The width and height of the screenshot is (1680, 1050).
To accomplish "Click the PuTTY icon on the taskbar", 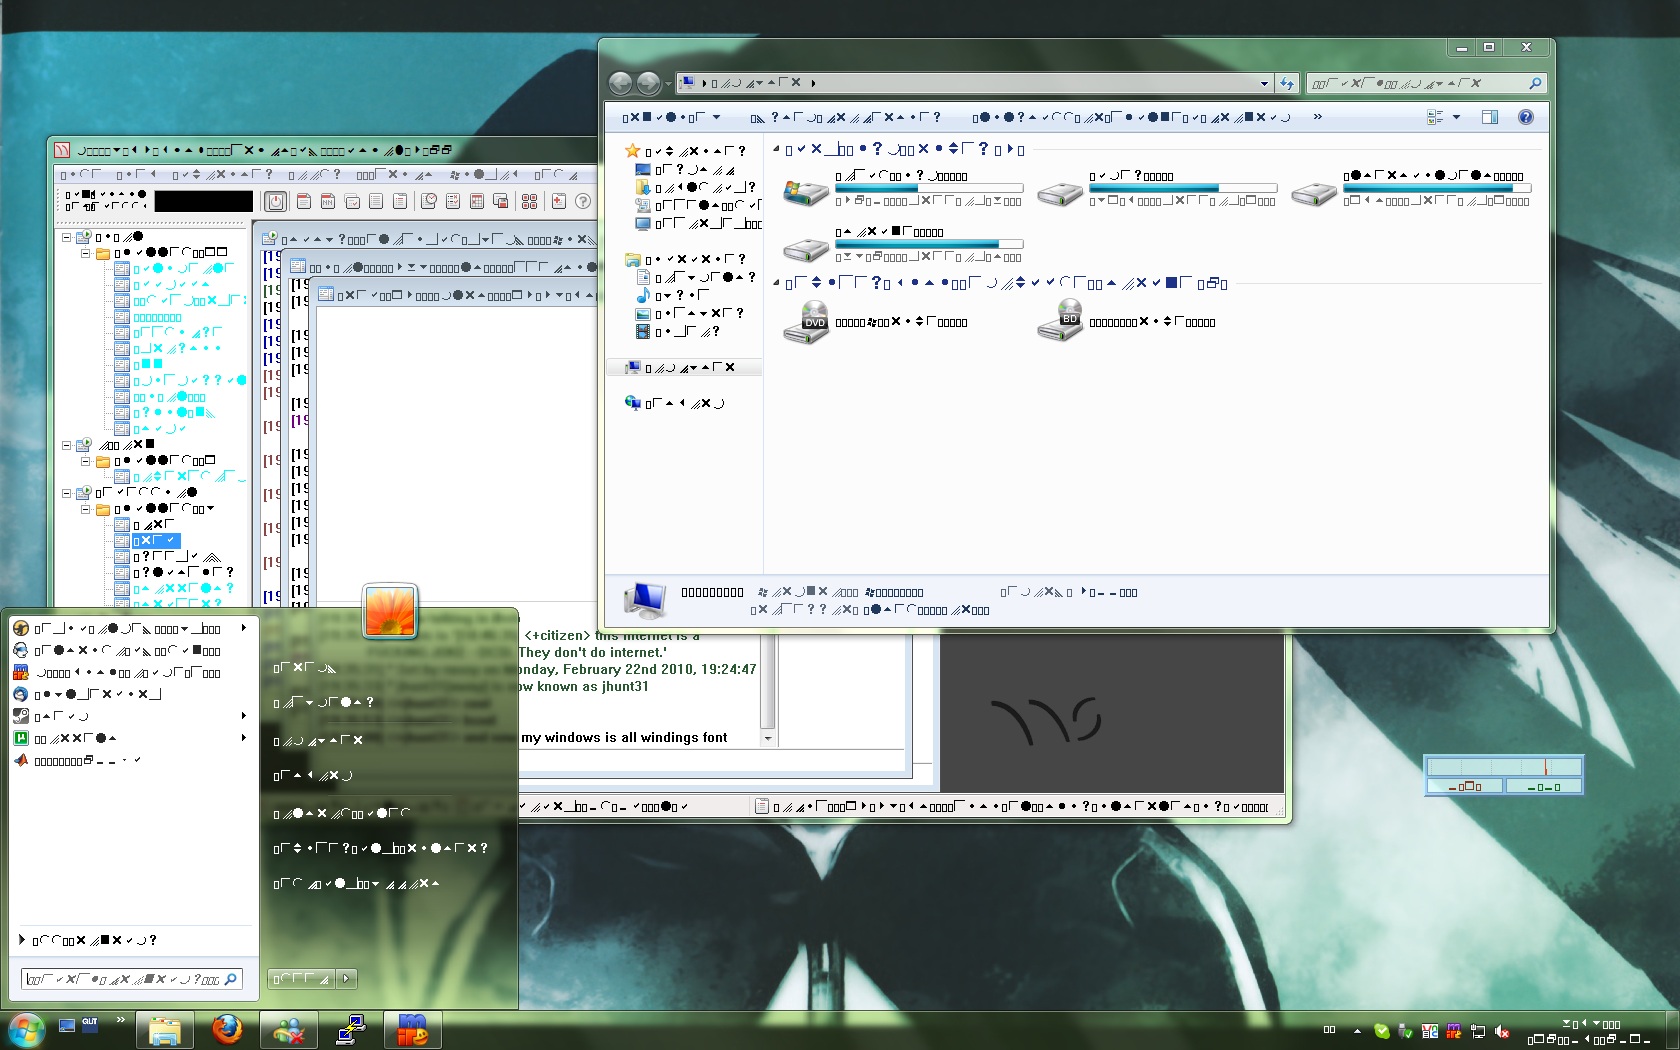I will (350, 1030).
